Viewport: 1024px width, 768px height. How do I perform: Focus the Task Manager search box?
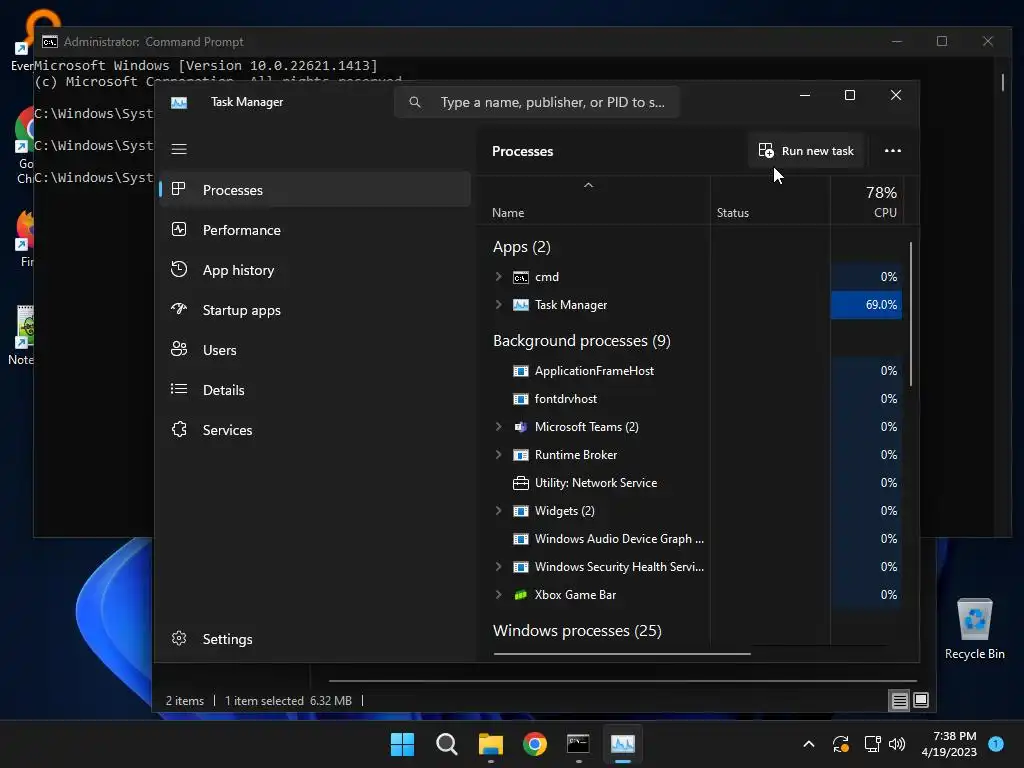tap(537, 103)
